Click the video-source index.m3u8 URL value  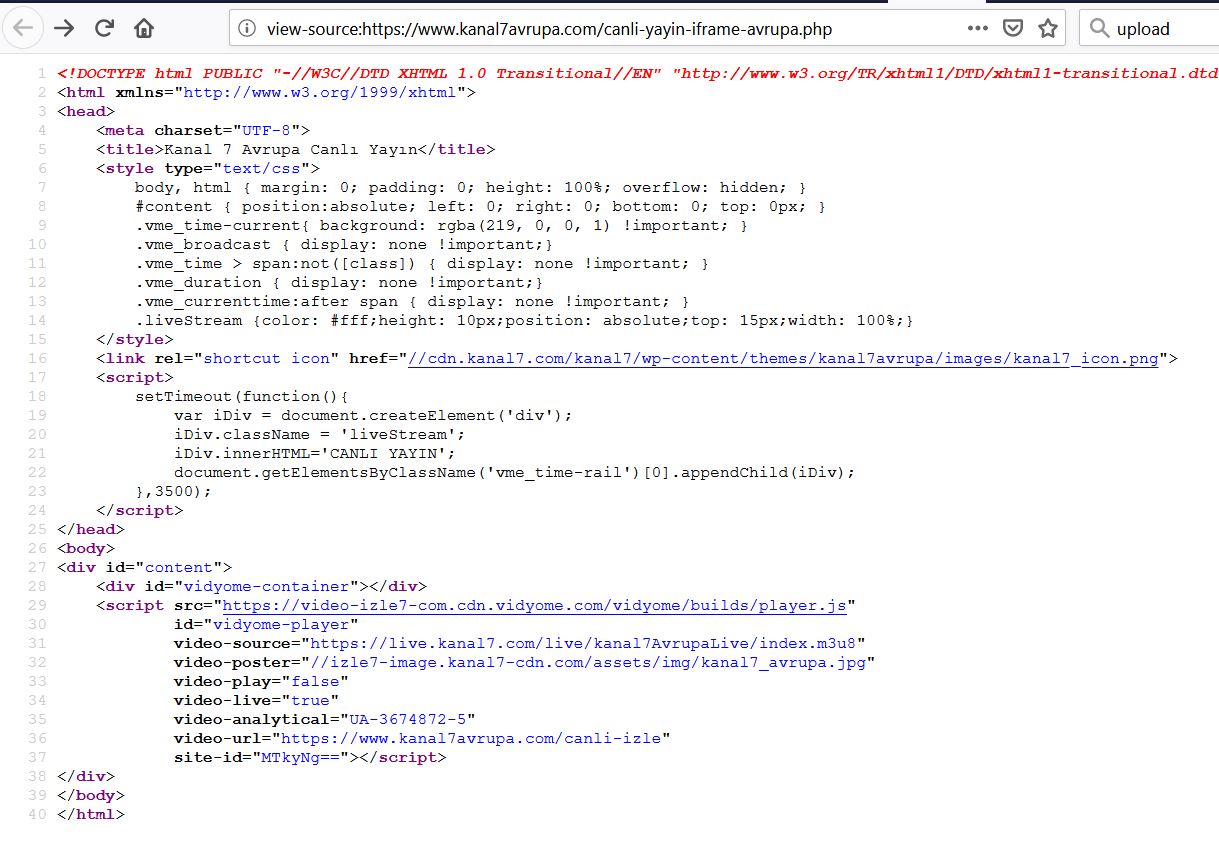click(x=583, y=643)
